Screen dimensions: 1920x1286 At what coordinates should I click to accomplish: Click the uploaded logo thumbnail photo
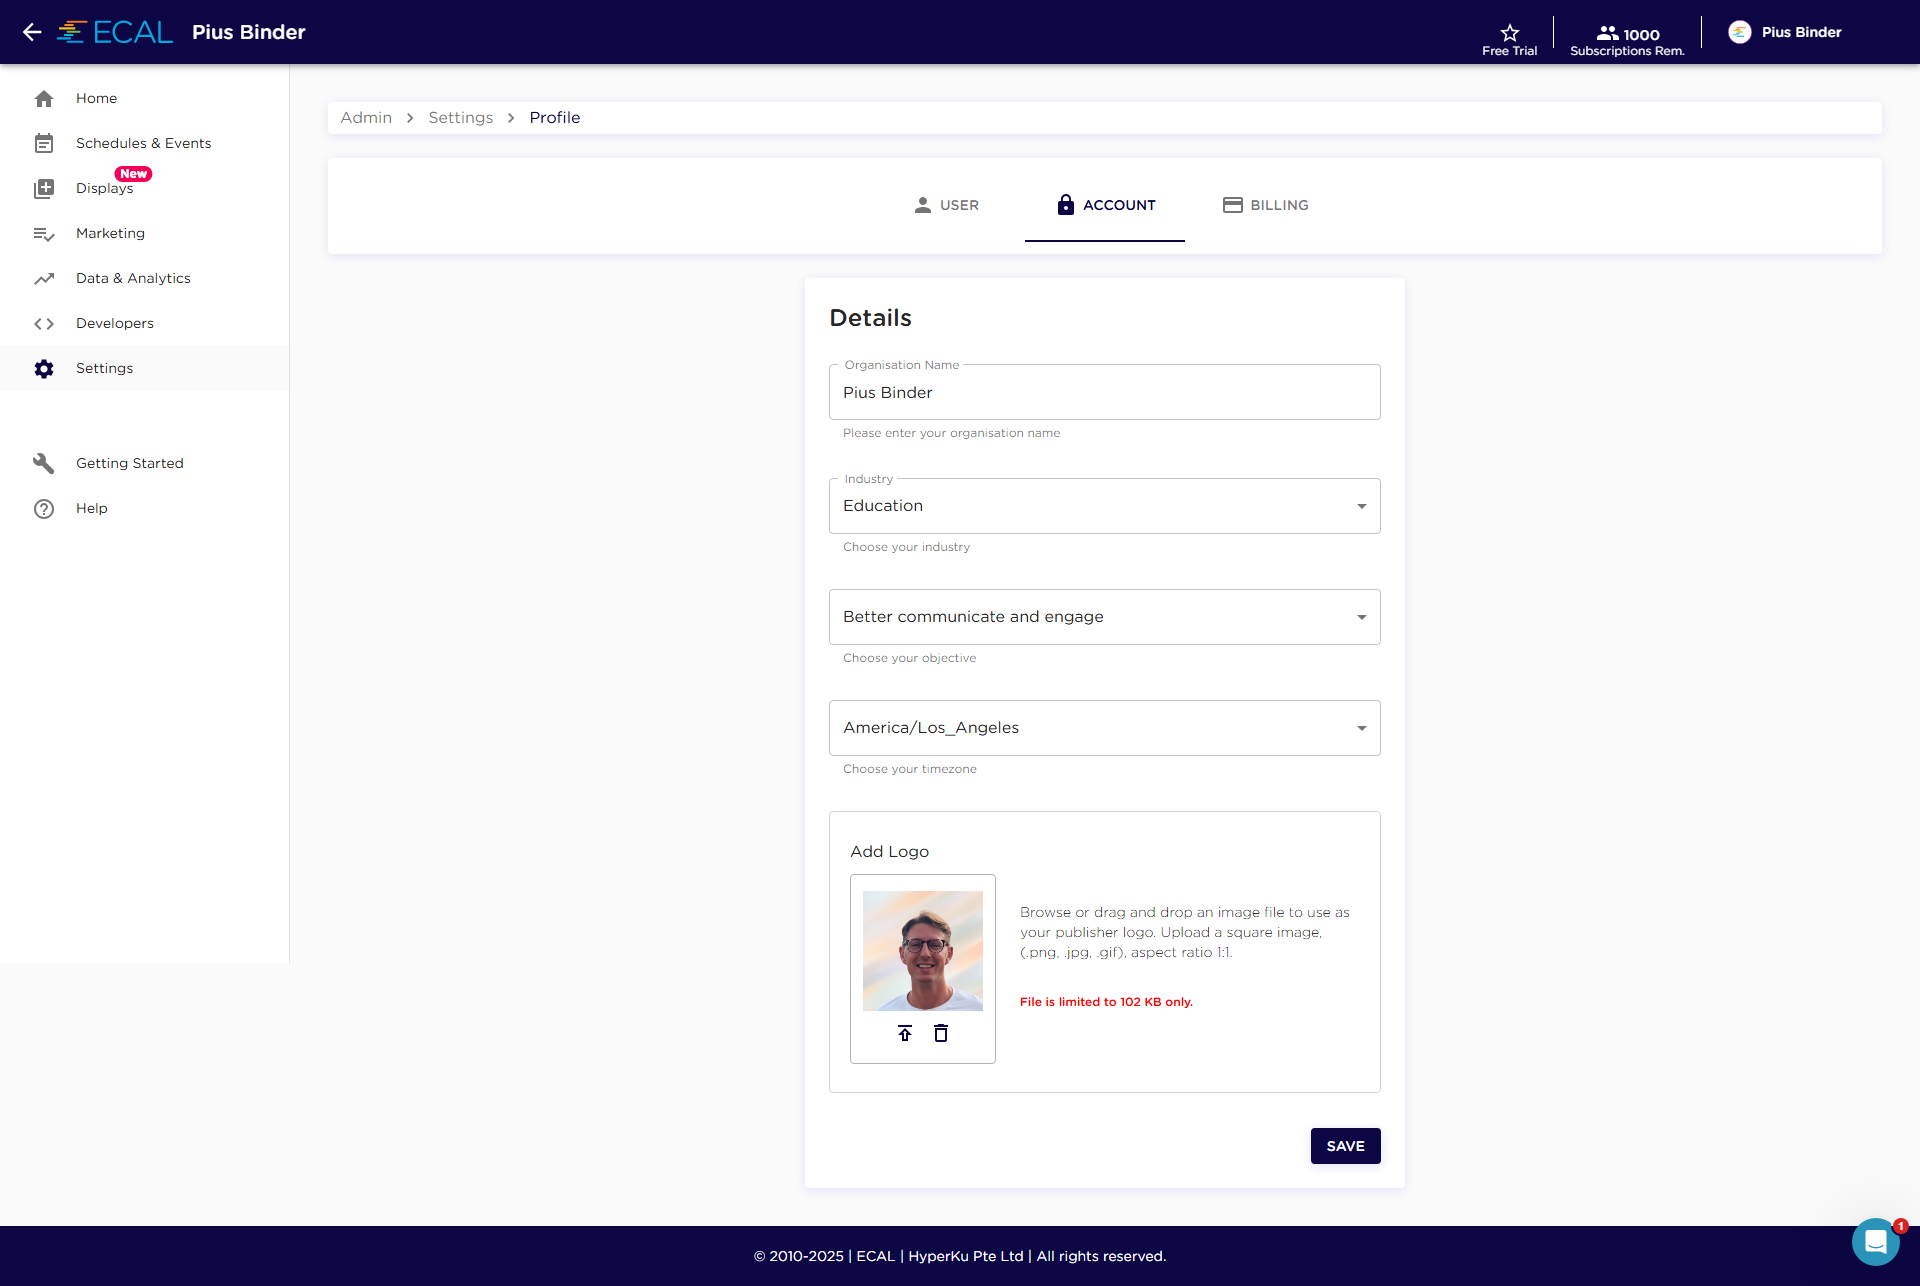tap(922, 950)
